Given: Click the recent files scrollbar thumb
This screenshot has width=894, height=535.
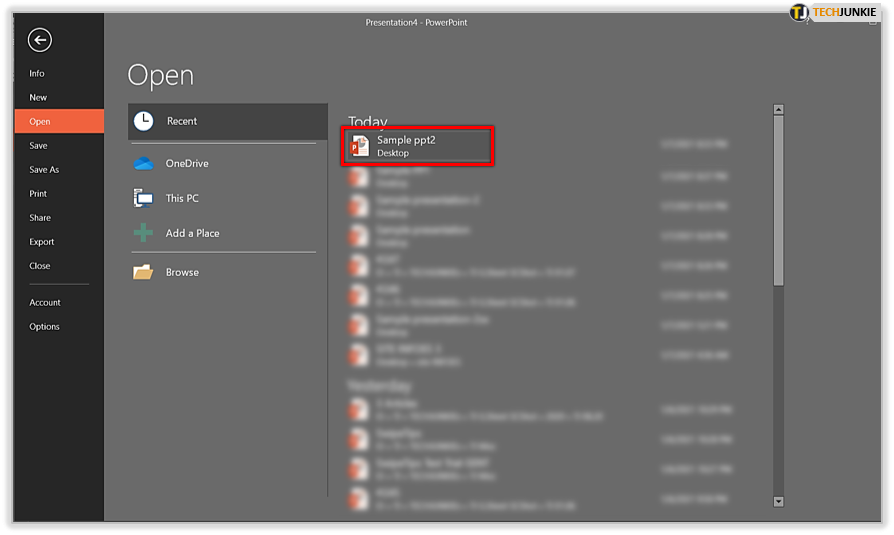Looking at the screenshot, I should 778,201.
